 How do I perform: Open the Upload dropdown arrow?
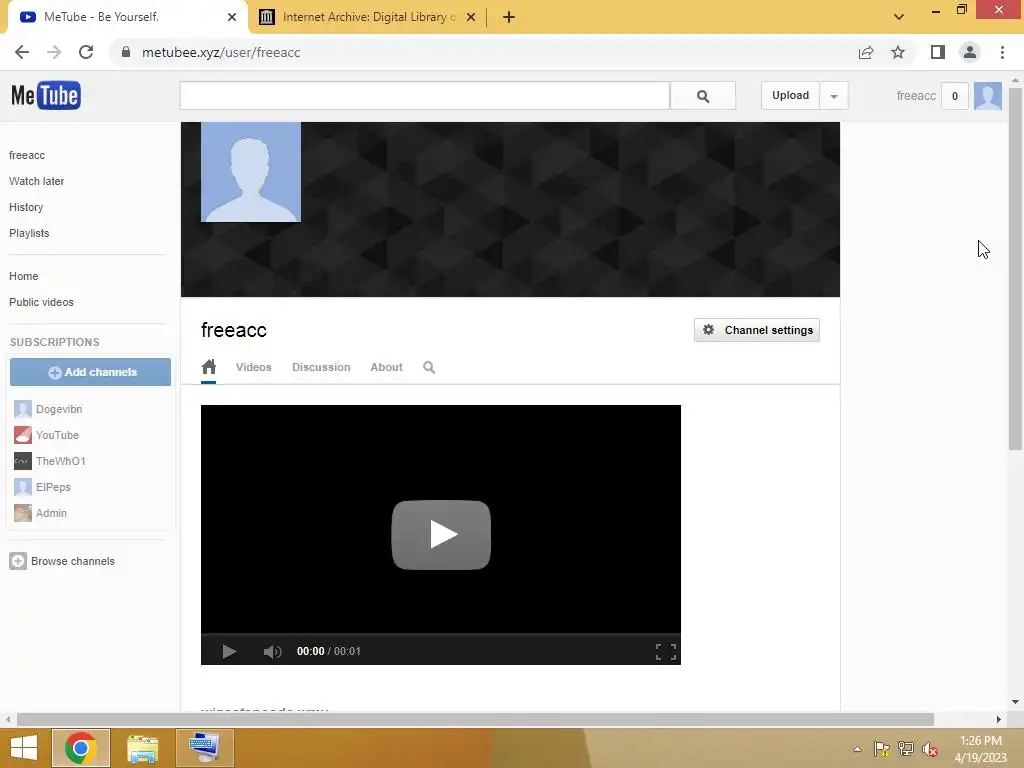(834, 96)
